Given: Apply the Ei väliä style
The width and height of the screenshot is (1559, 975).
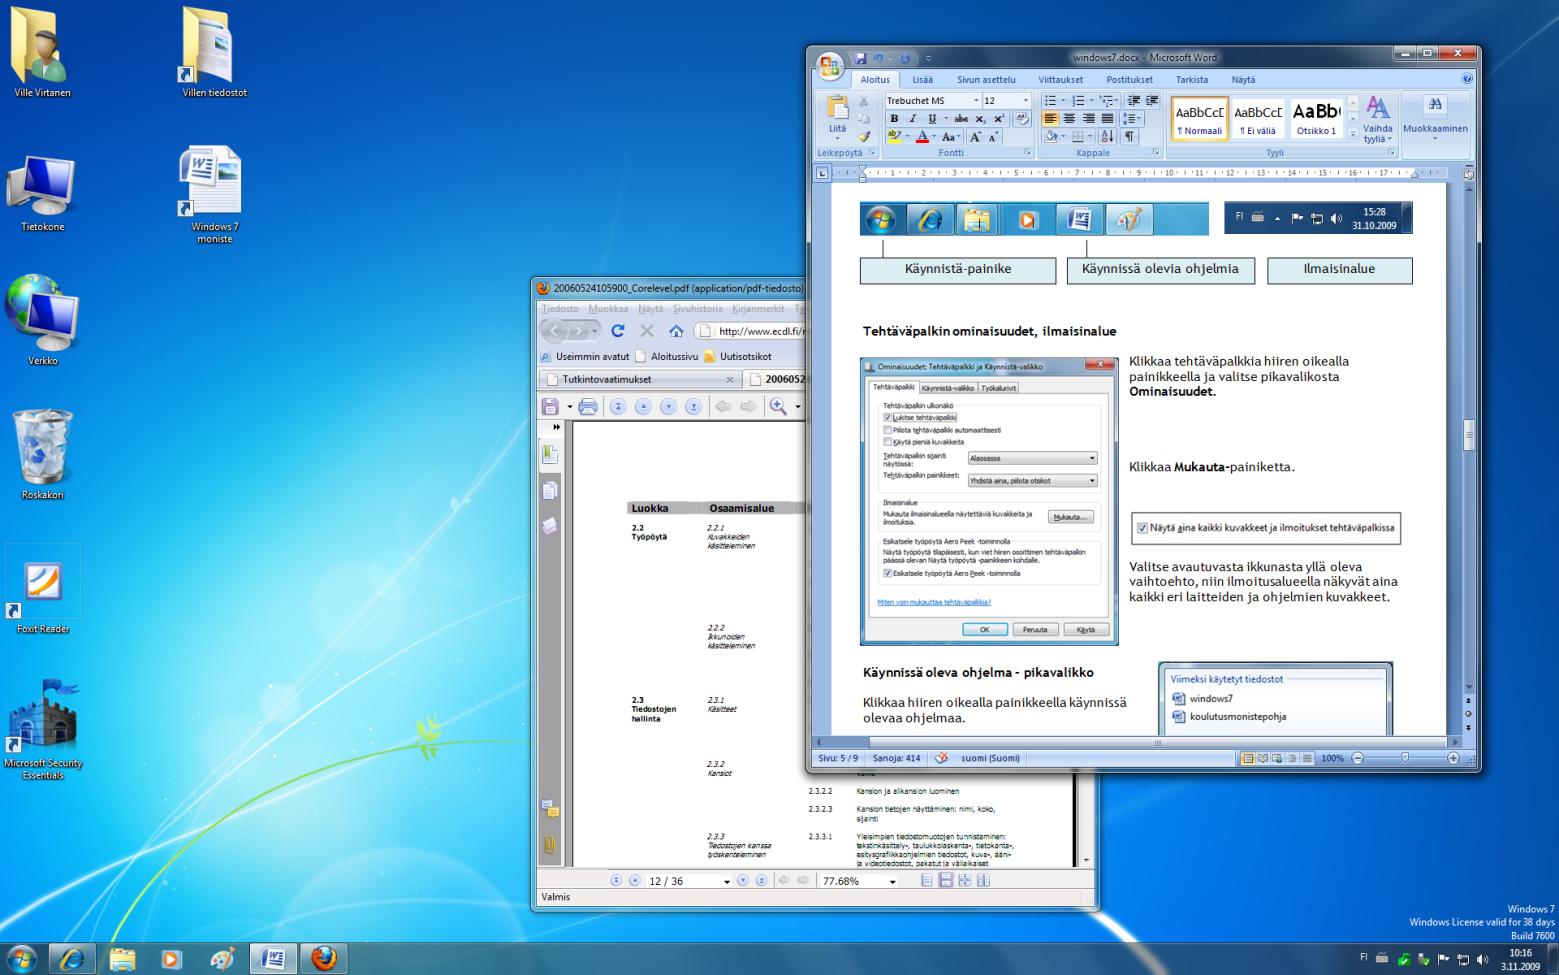Looking at the screenshot, I should 1258,120.
